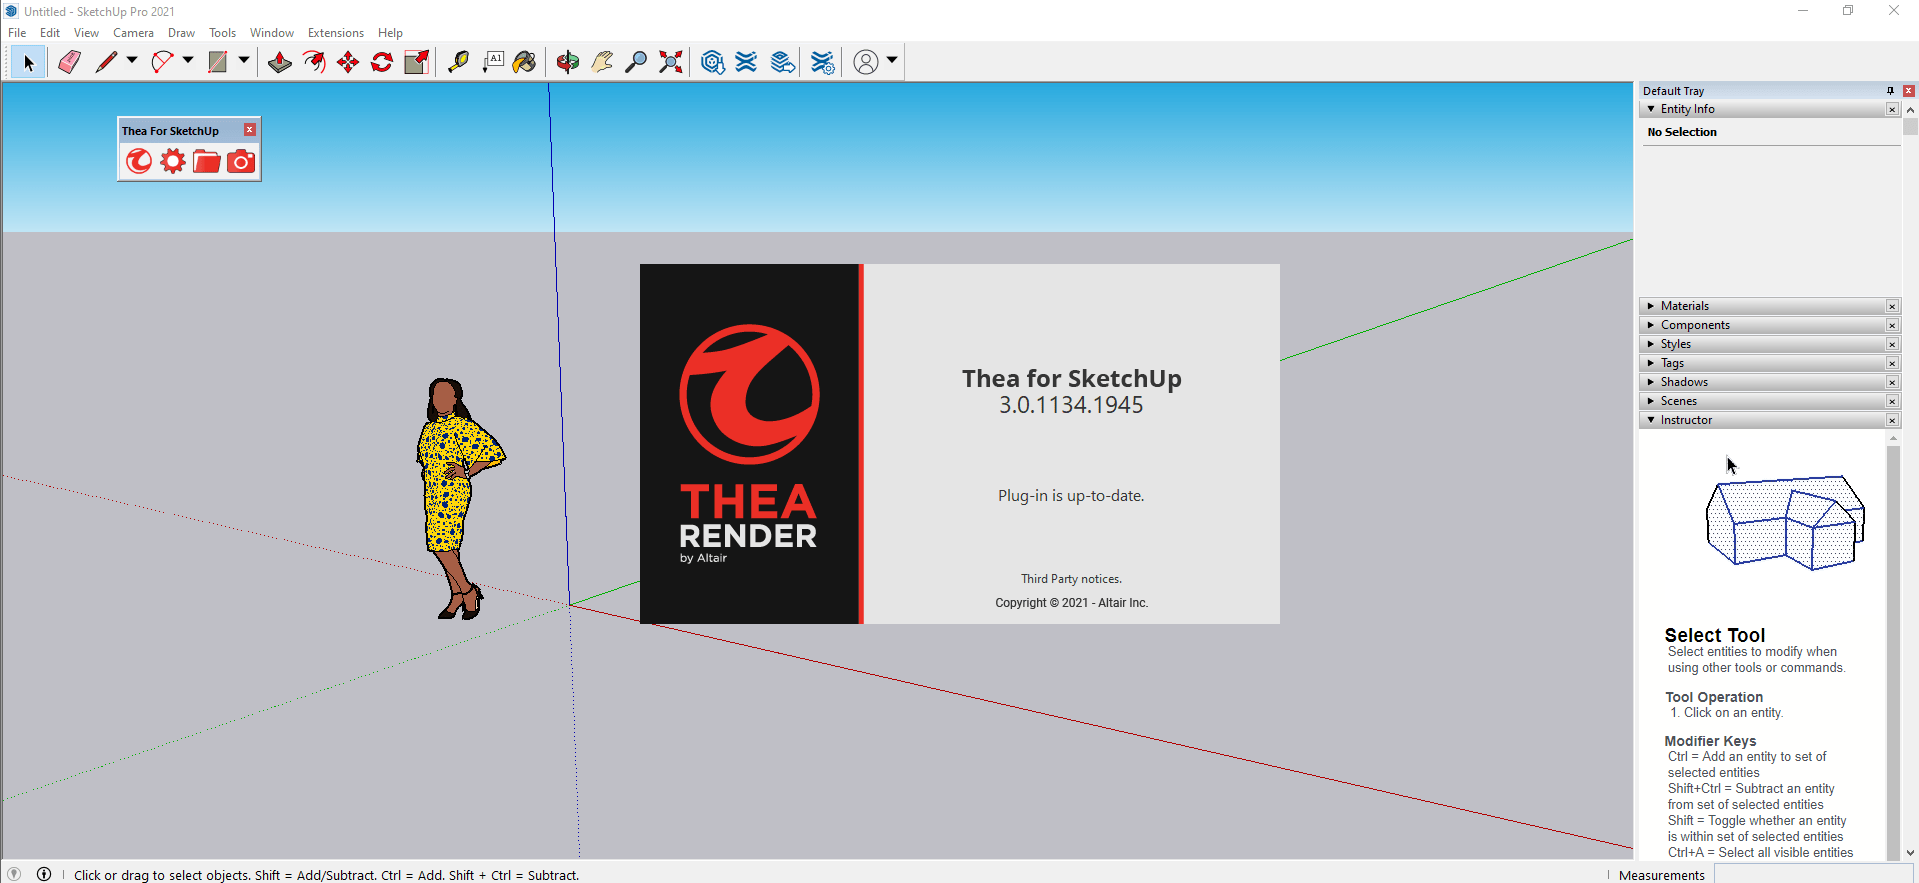
Task: Select the Offset tool
Action: tap(314, 62)
